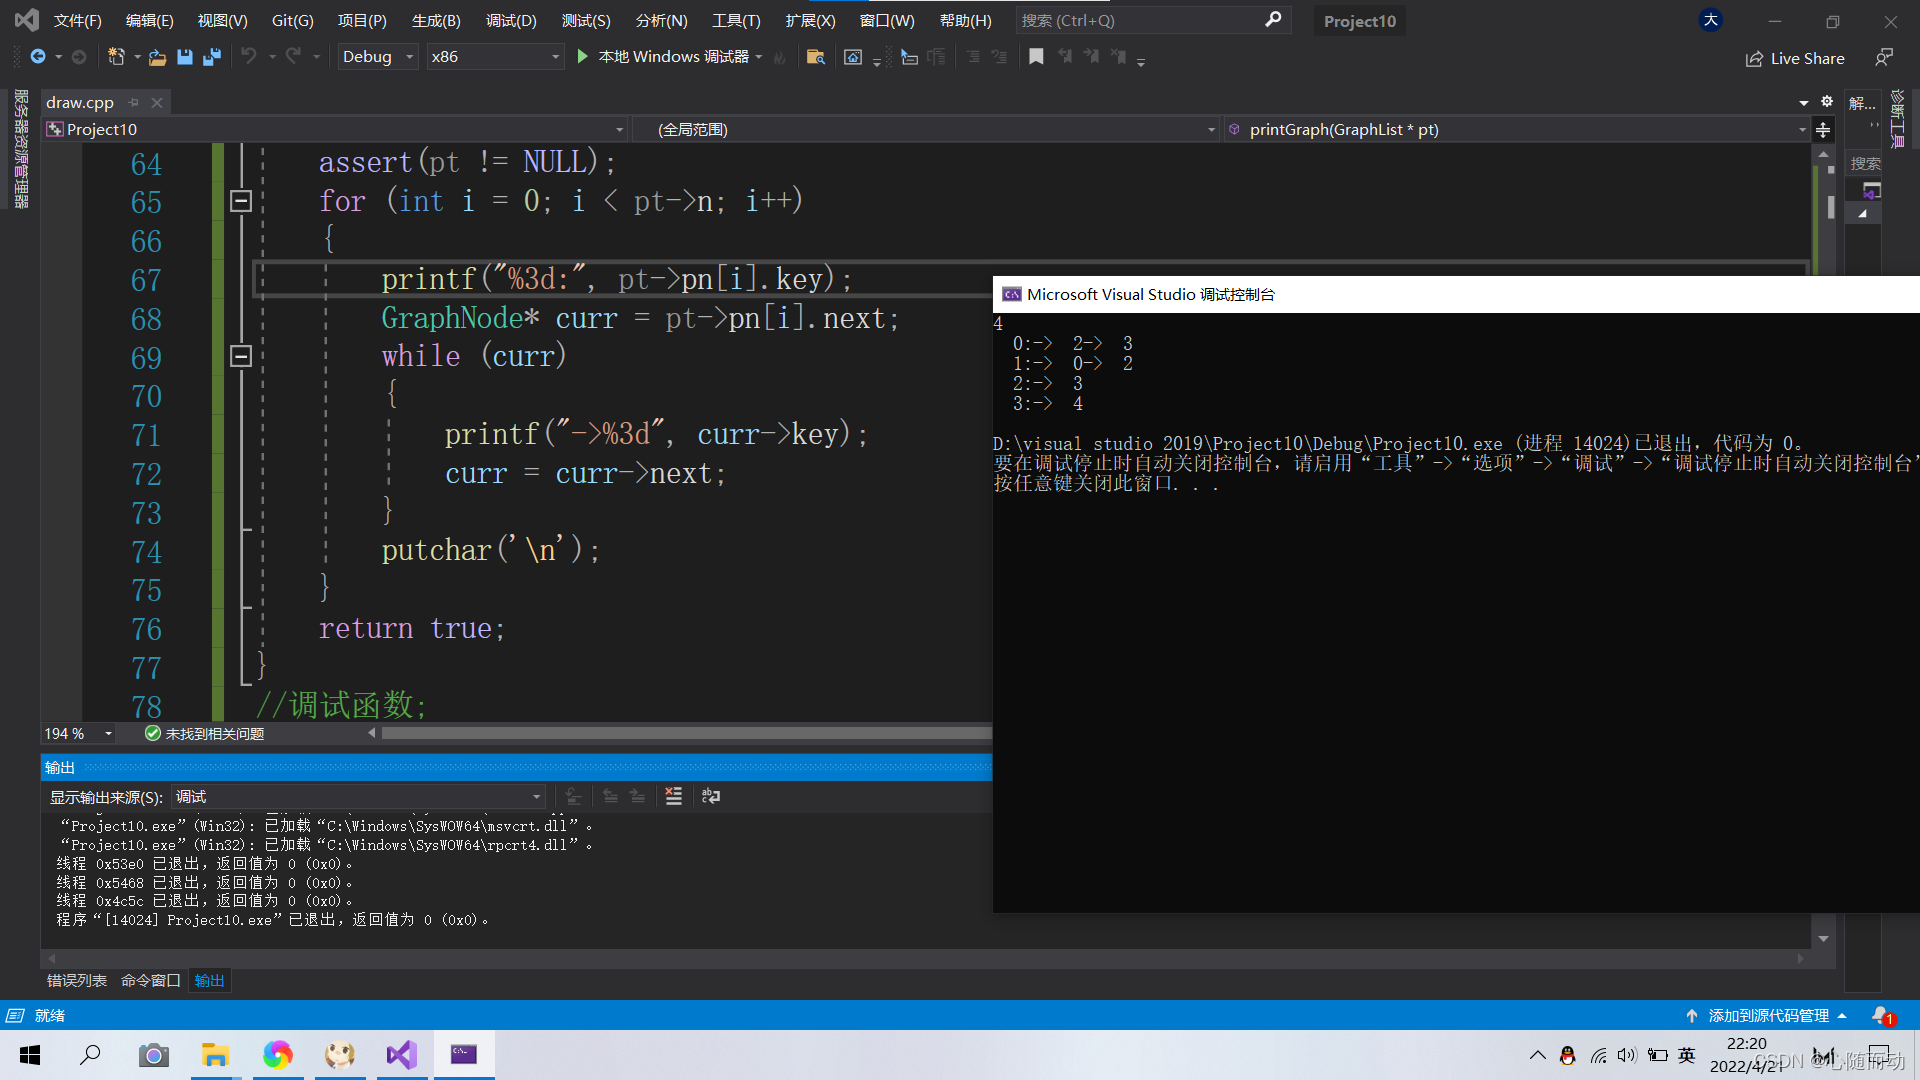Open File Explorer from taskbar
Viewport: 1920px width, 1080px height.
click(215, 1054)
